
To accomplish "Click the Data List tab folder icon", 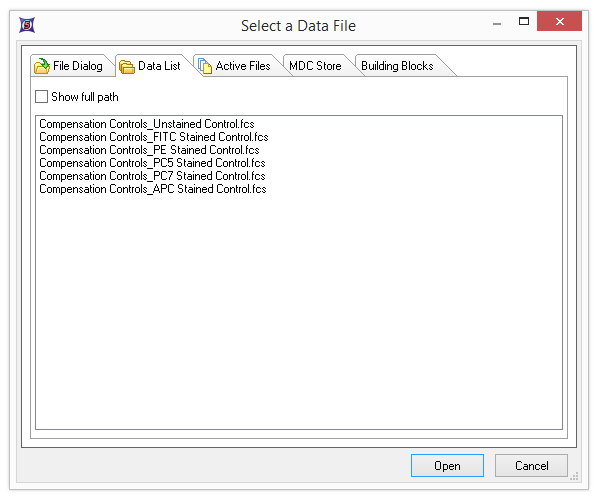I will tap(127, 67).
